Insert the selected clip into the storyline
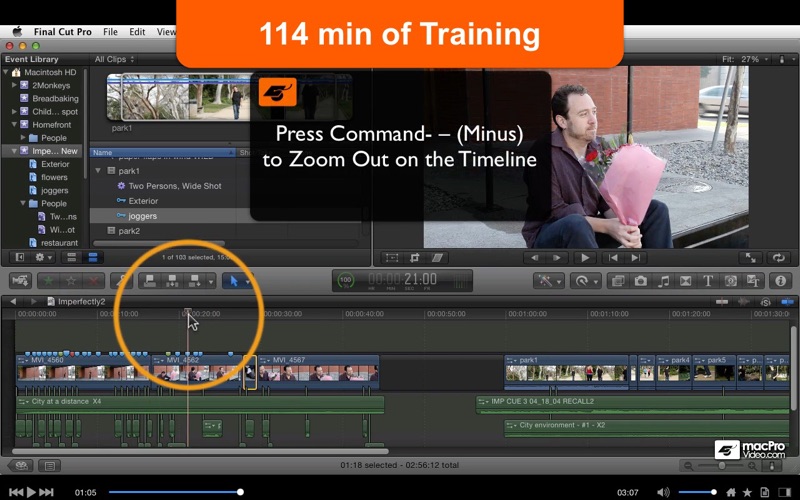 coord(172,281)
